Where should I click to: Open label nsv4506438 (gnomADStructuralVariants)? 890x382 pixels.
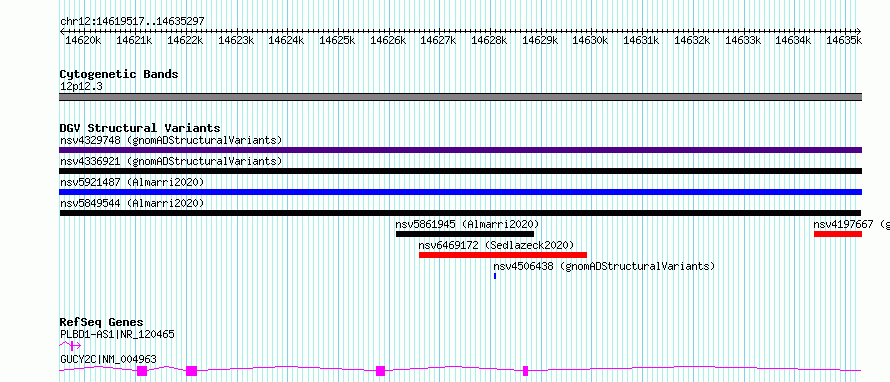click(604, 266)
